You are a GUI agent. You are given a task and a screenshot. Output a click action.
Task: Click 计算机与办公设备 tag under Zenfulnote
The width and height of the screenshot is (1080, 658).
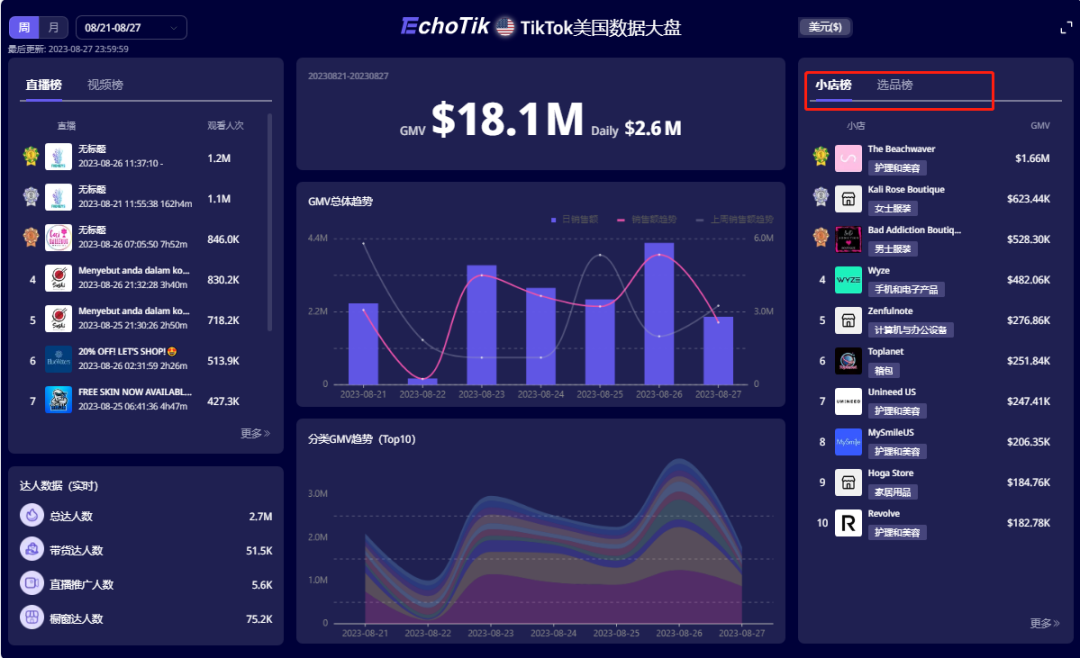click(x=911, y=330)
